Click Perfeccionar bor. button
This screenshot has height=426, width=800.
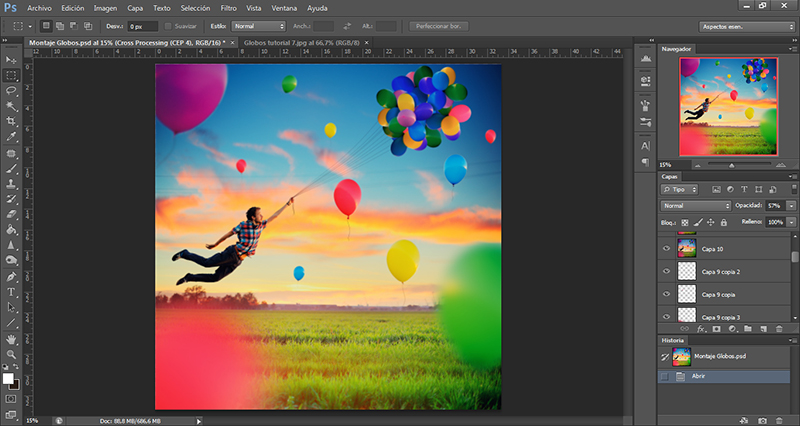438,26
